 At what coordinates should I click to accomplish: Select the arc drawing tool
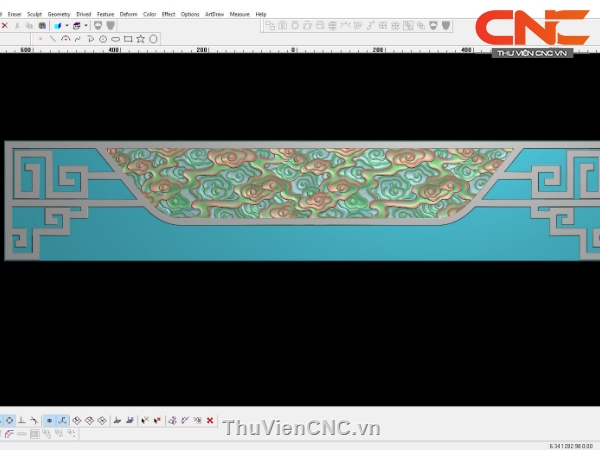[66, 39]
